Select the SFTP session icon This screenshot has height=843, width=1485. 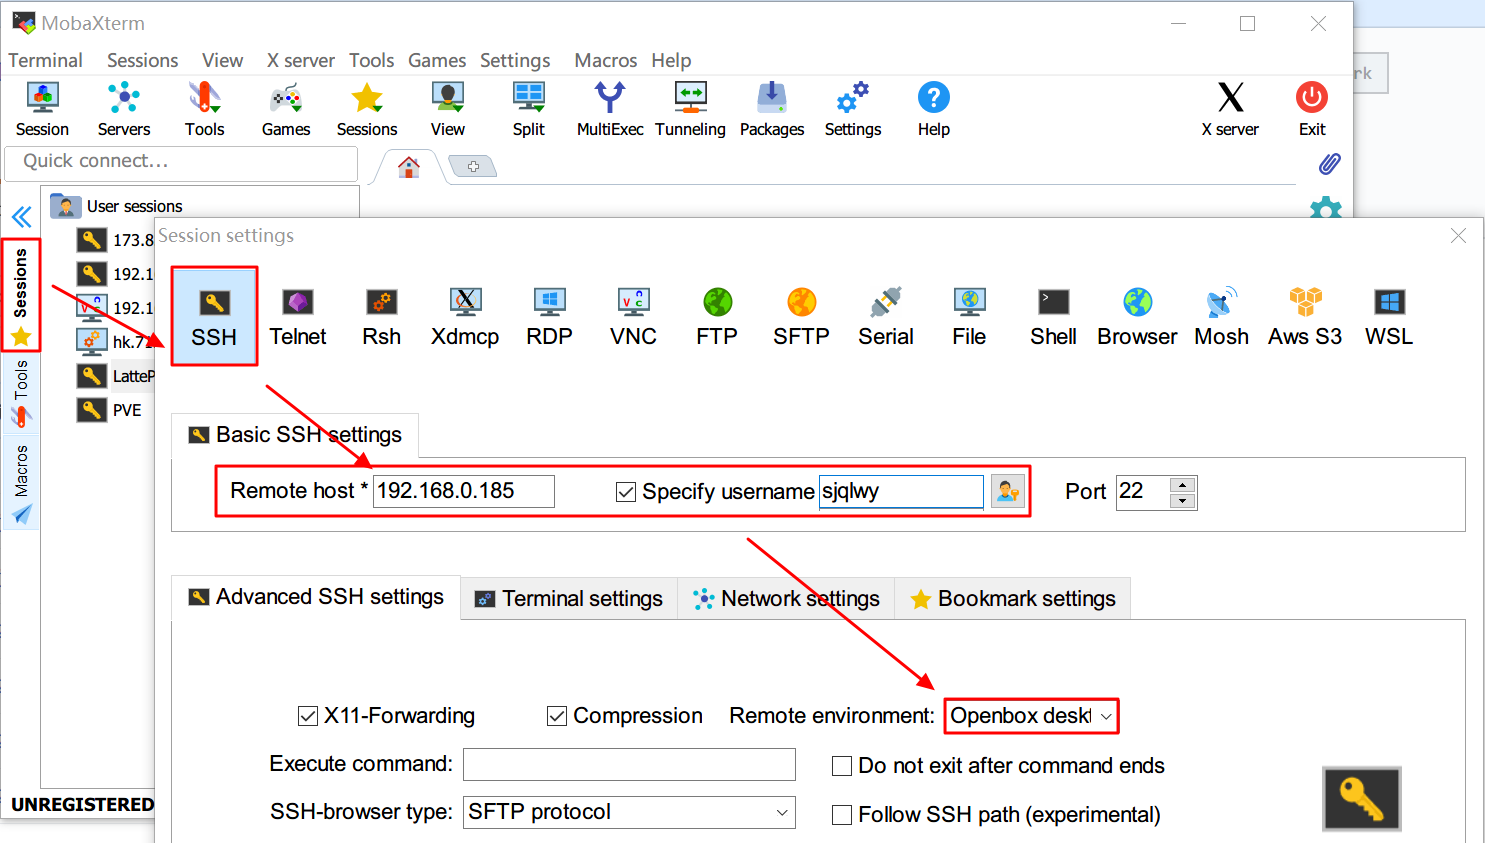(801, 316)
